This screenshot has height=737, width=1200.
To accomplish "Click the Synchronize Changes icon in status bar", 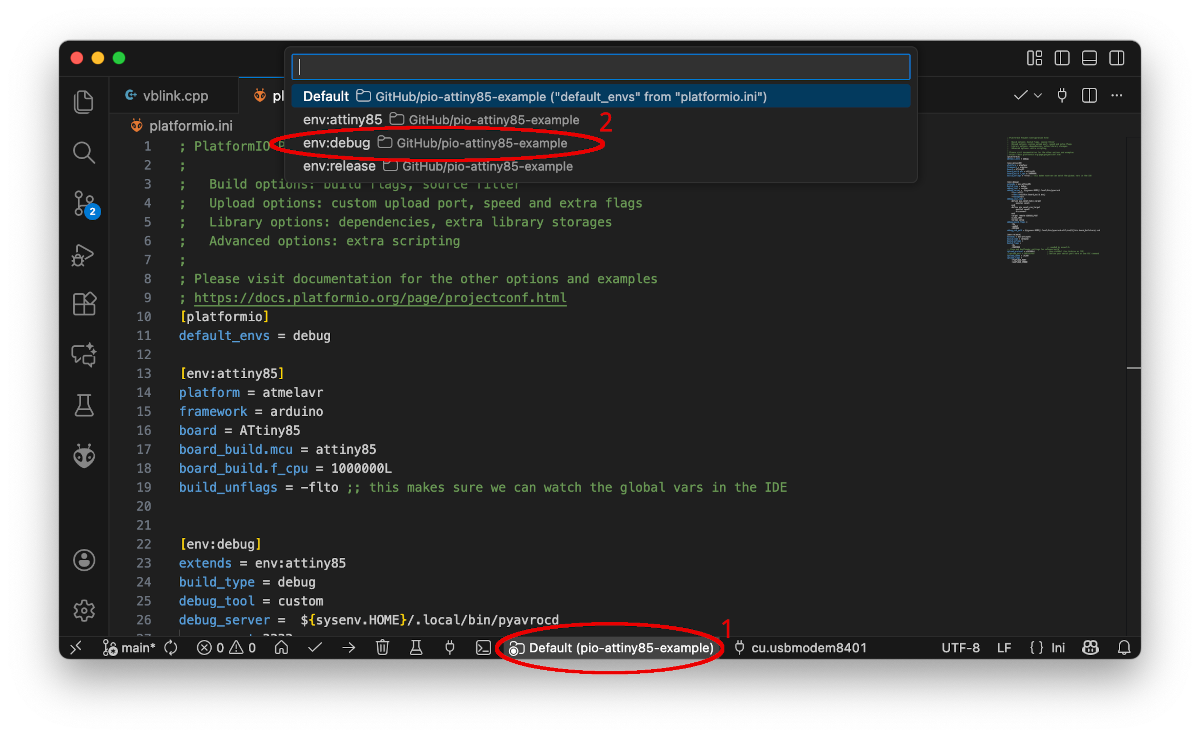I will pyautogui.click(x=171, y=648).
